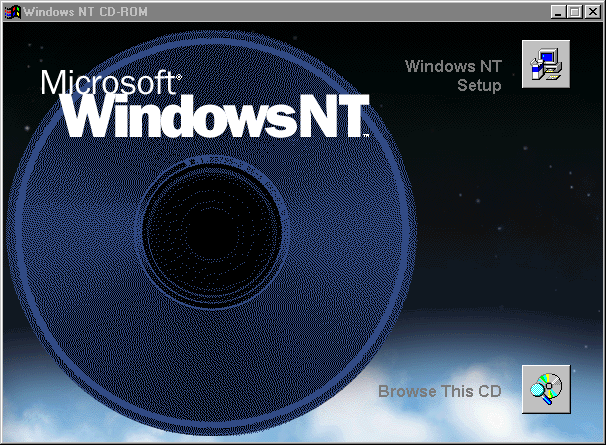Maximize the Windows NT CD-ROM window
Image resolution: width=606 pixels, height=445 pixels.
(574, 11)
